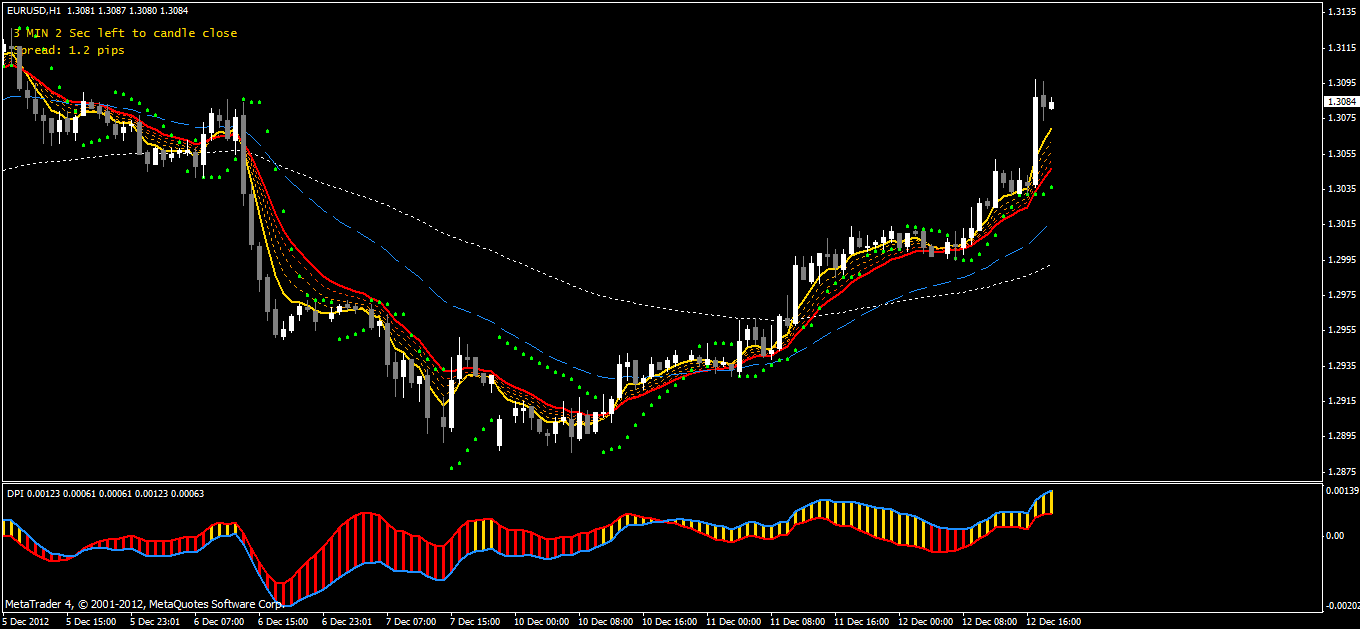Click price axis level 1.2975
The width and height of the screenshot is (1360, 629).
[1341, 295]
